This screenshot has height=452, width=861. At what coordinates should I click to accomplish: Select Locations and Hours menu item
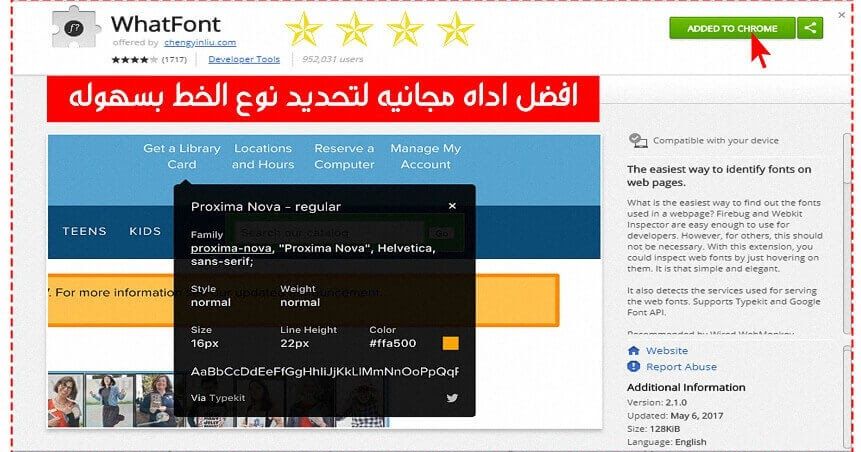pyautogui.click(x=263, y=157)
